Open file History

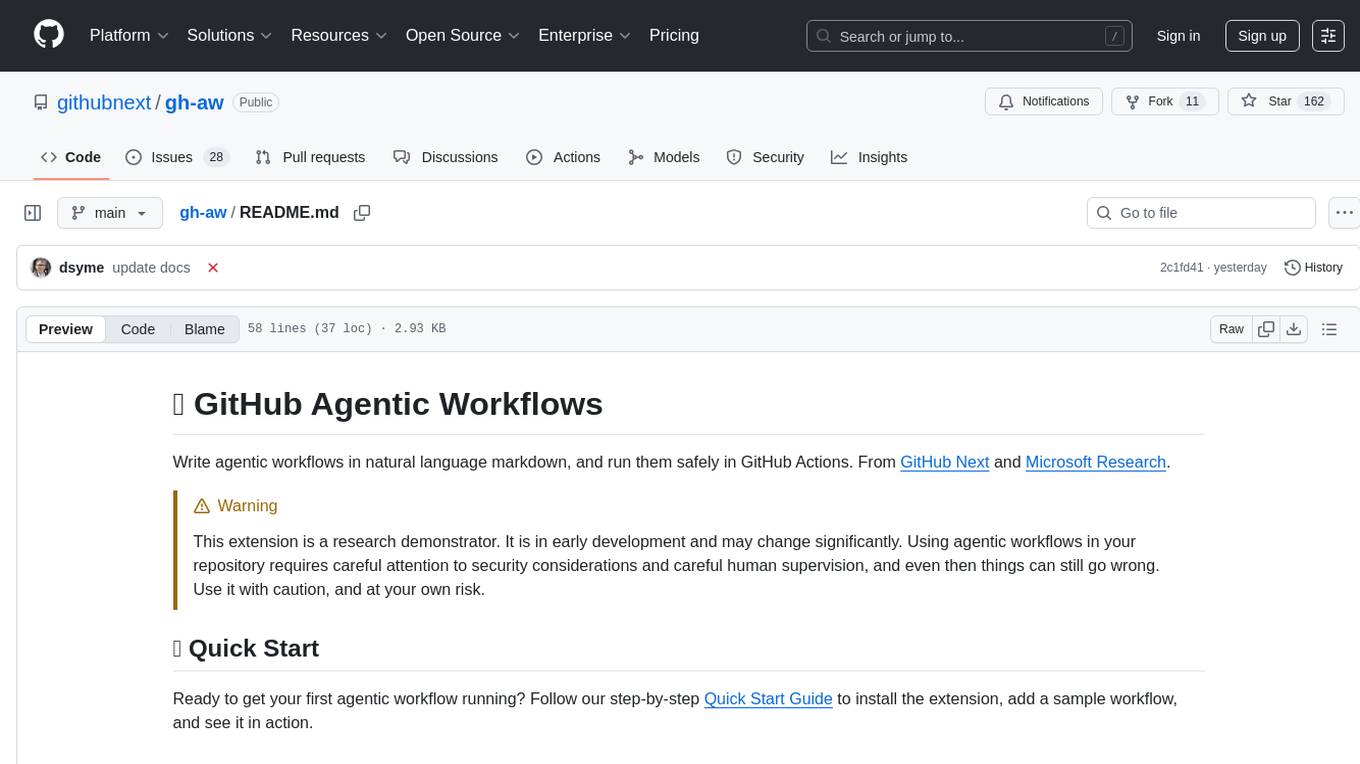pos(1313,268)
